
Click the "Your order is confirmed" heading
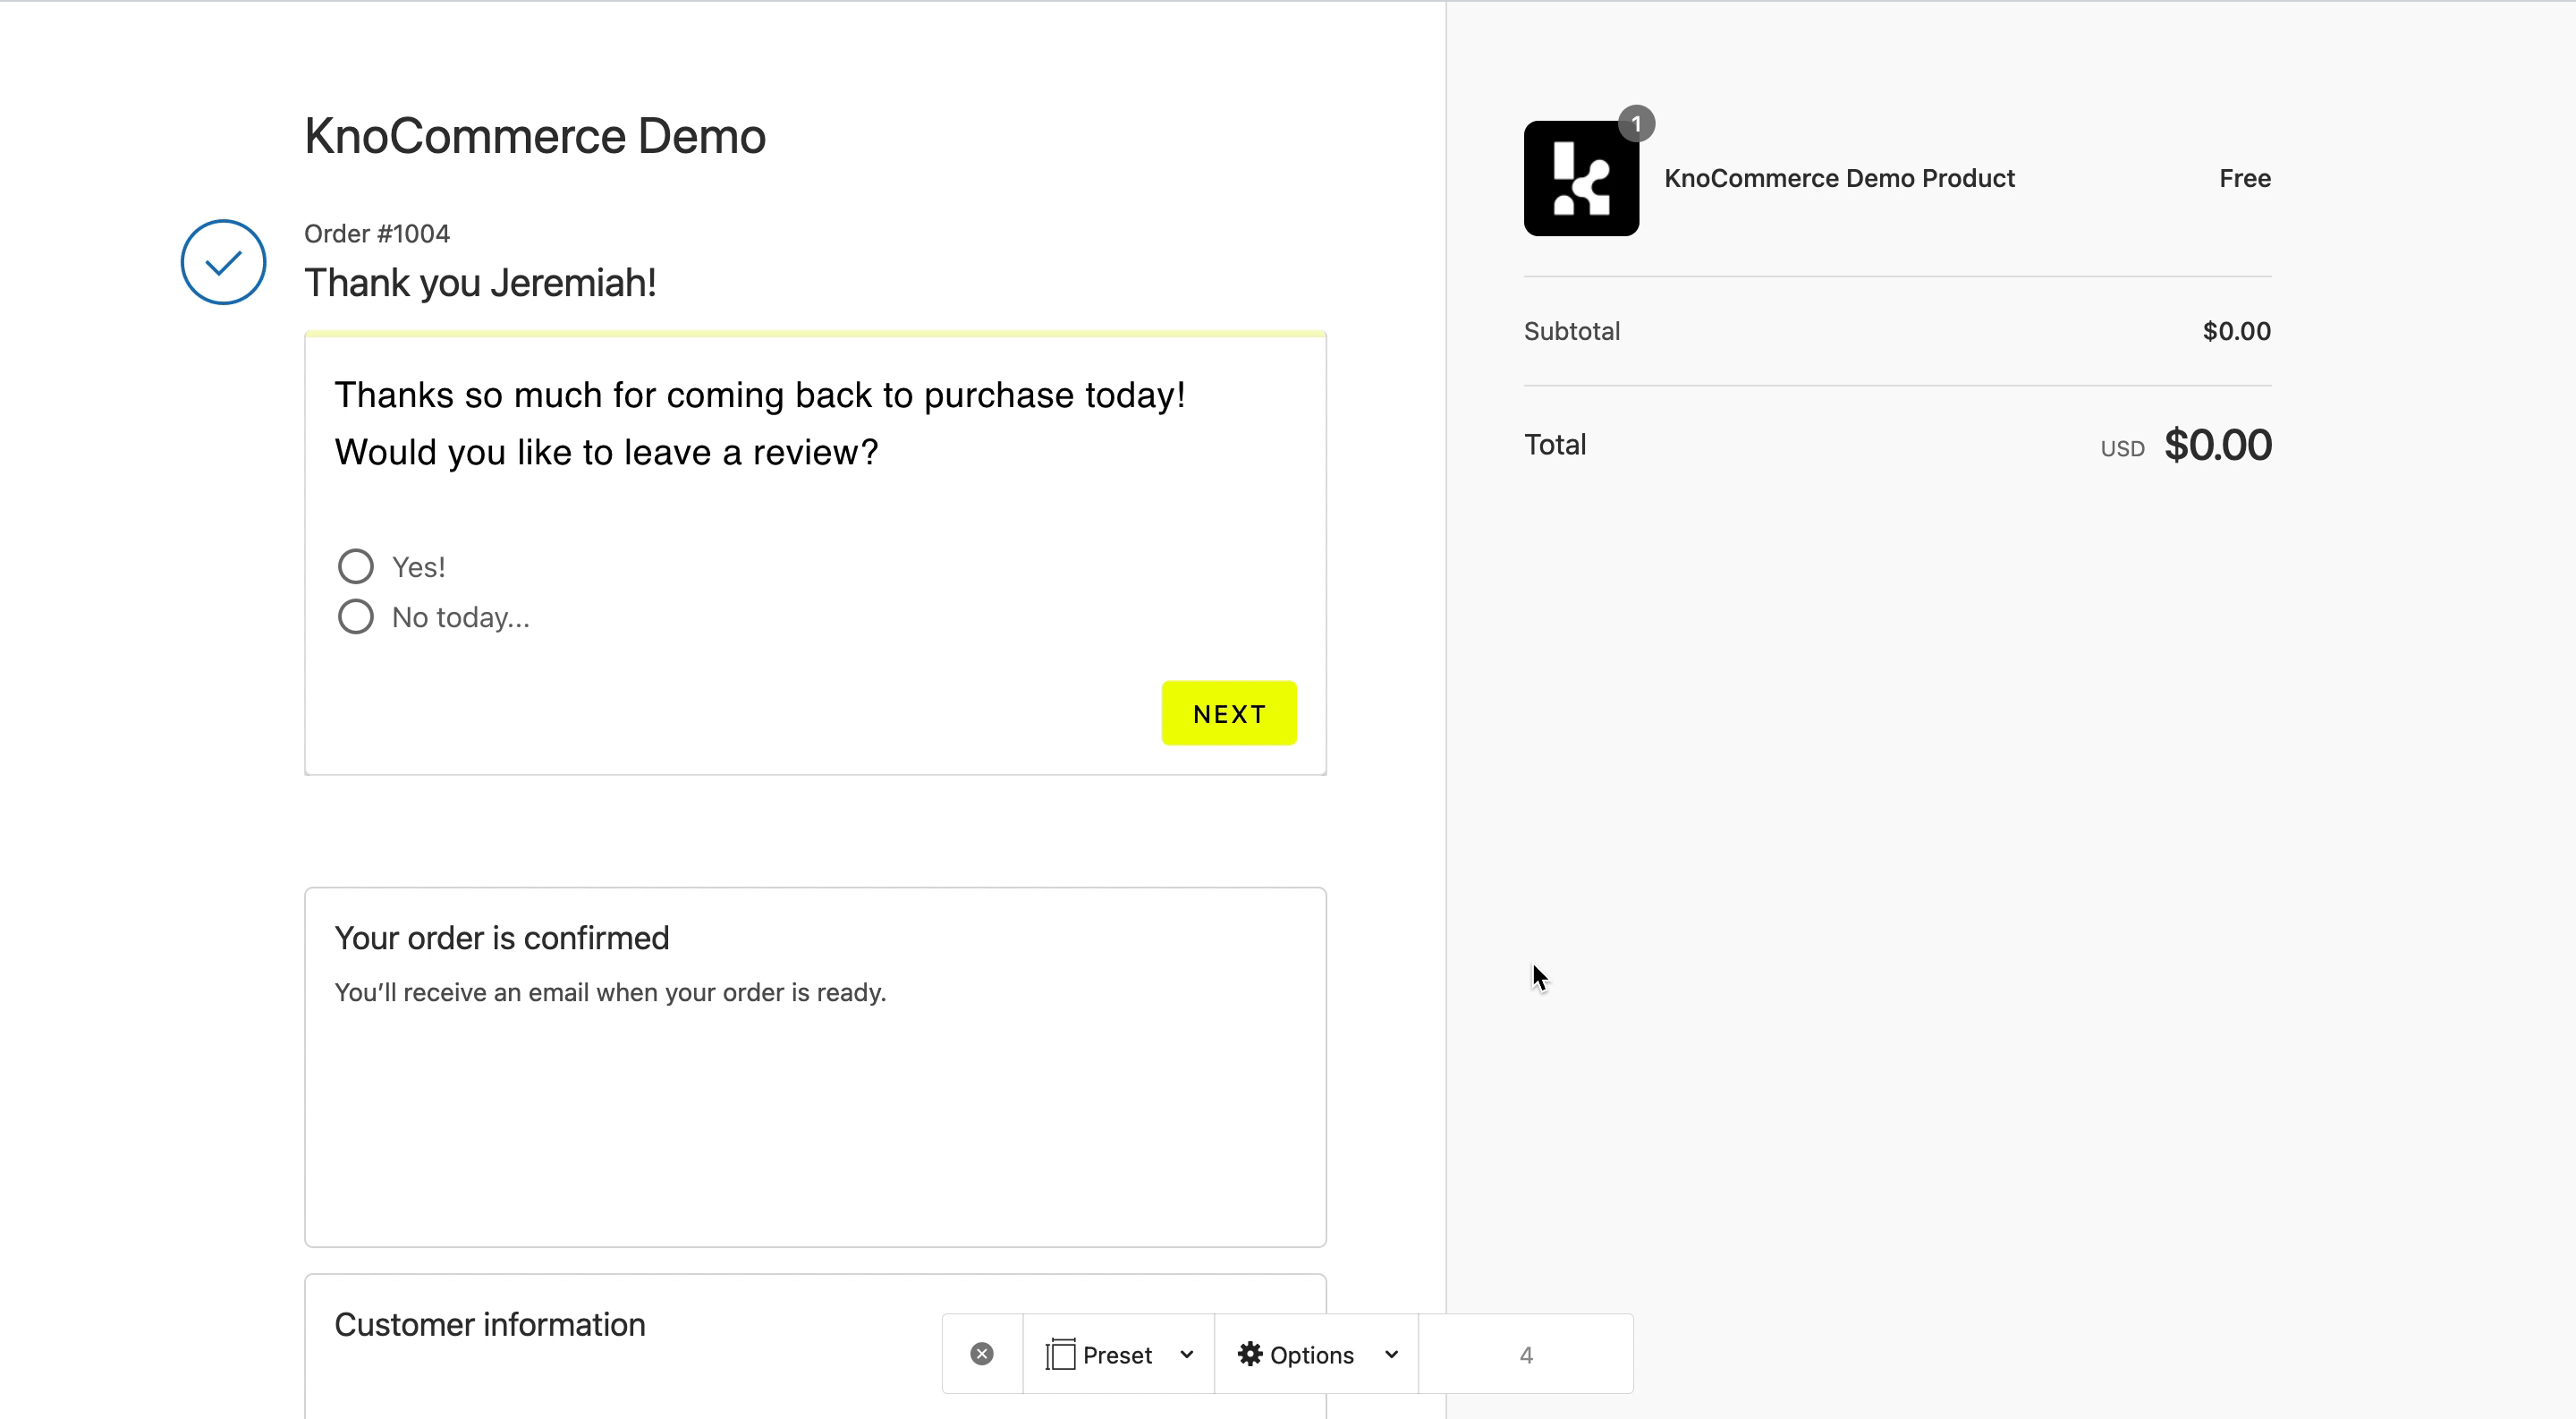click(502, 938)
